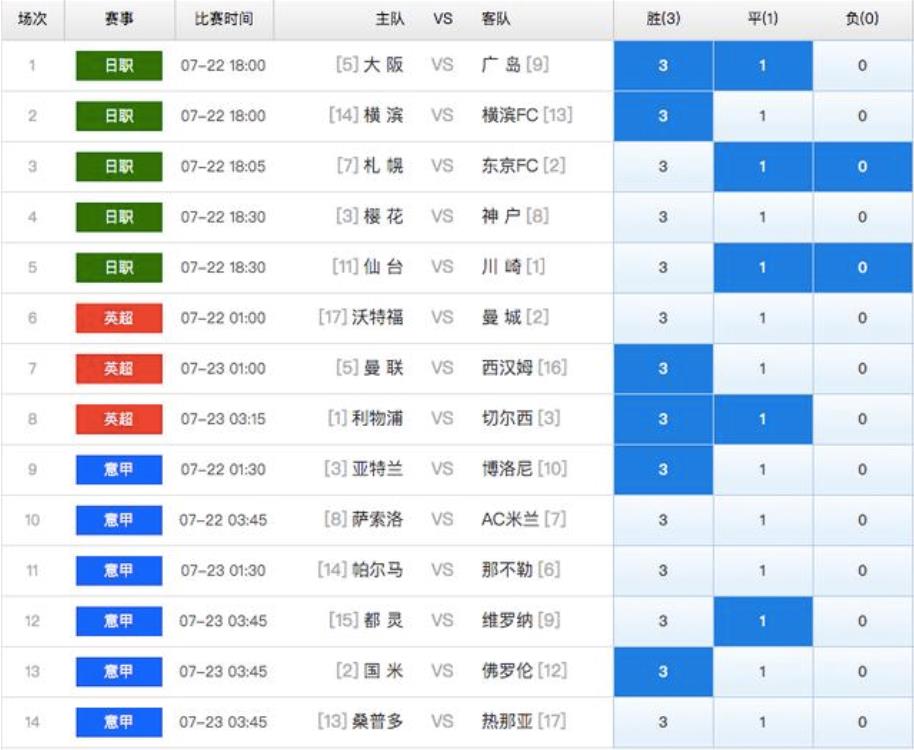This screenshot has height=750, width=914.
Task: Click 英超 badge in match 6 row
Action: [x=119, y=318]
